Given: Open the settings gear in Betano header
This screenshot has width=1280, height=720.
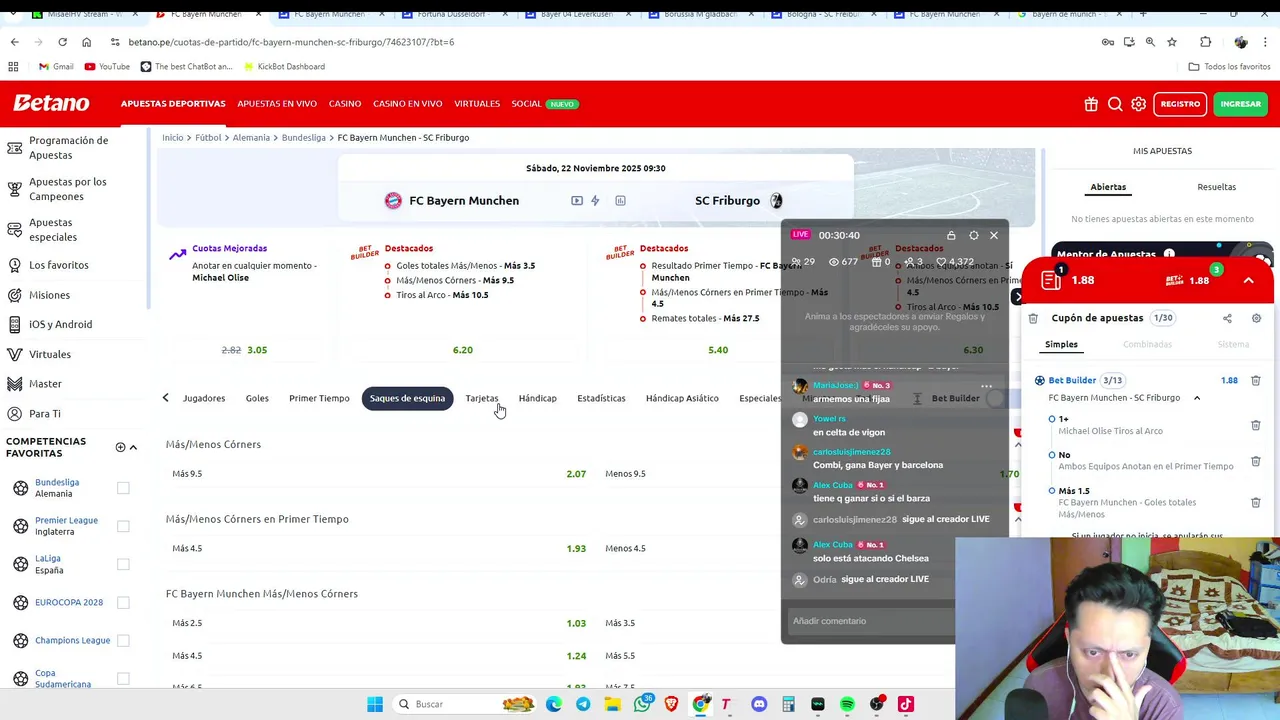Looking at the screenshot, I should pyautogui.click(x=1138, y=104).
